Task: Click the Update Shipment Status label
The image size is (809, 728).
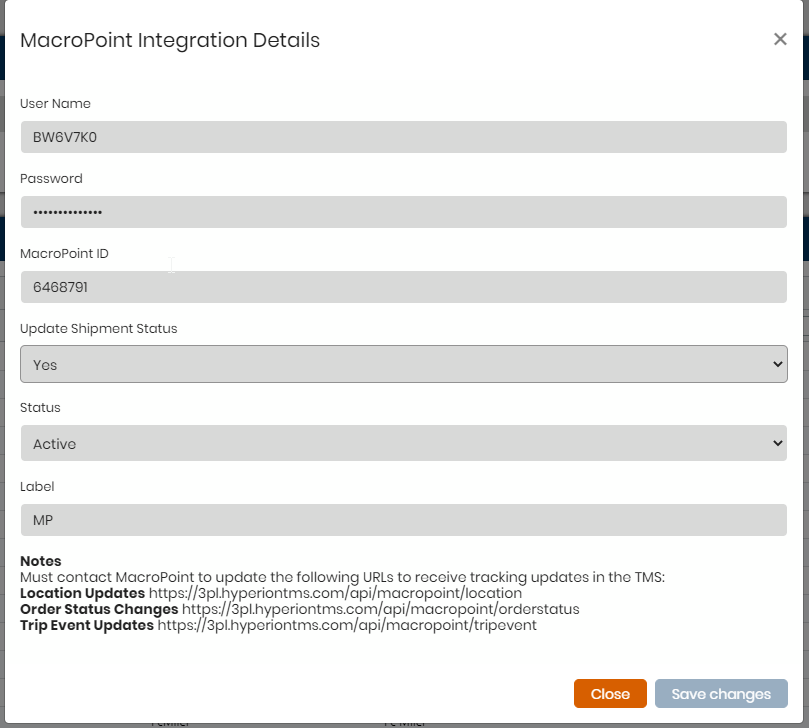Action: 99,329
